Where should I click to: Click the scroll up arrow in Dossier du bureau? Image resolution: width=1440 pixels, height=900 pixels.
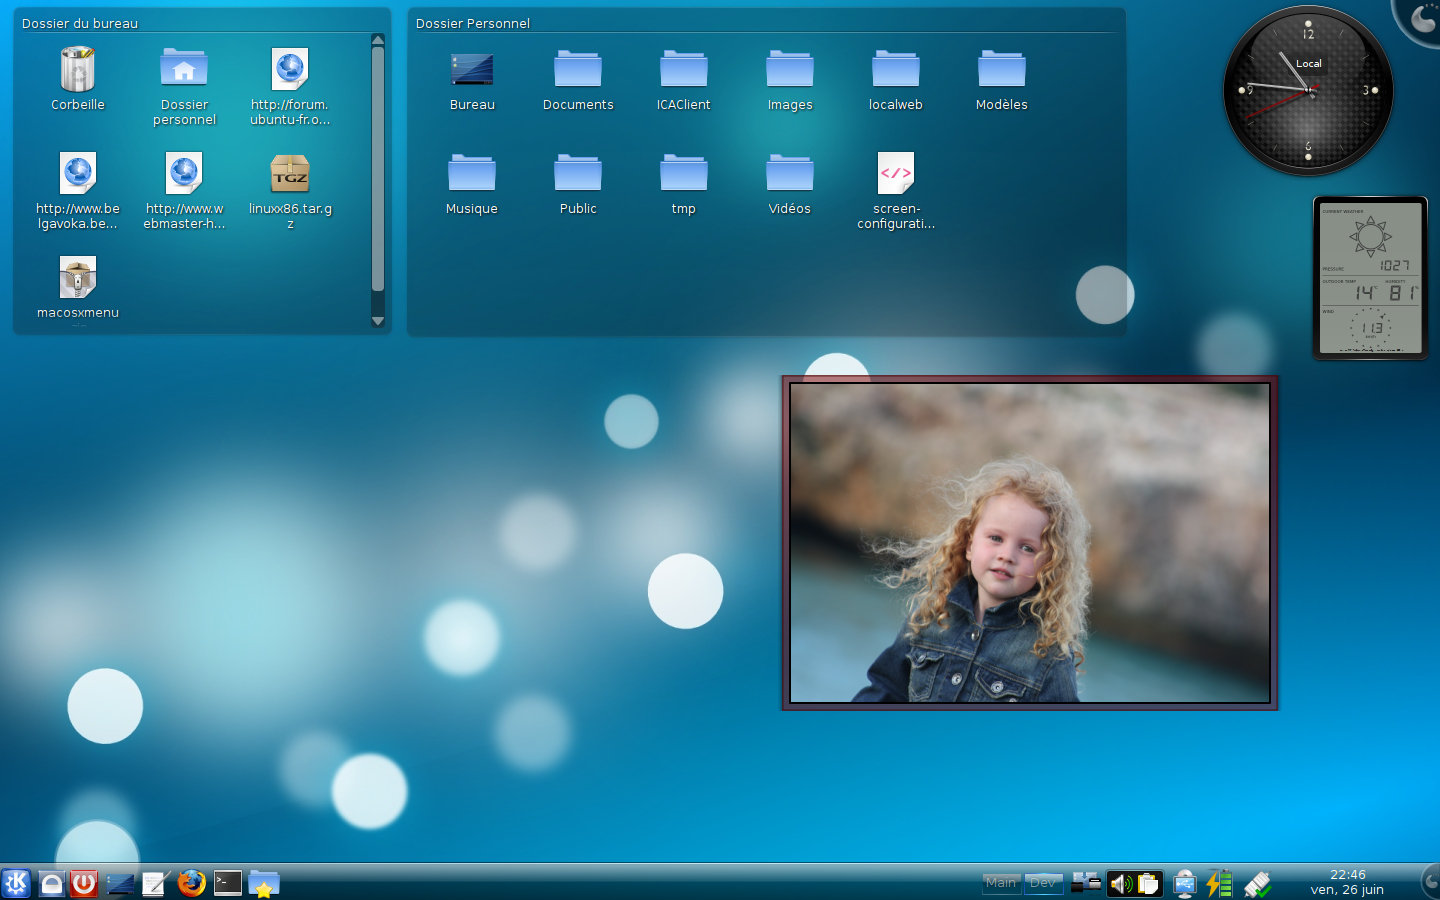(x=378, y=40)
